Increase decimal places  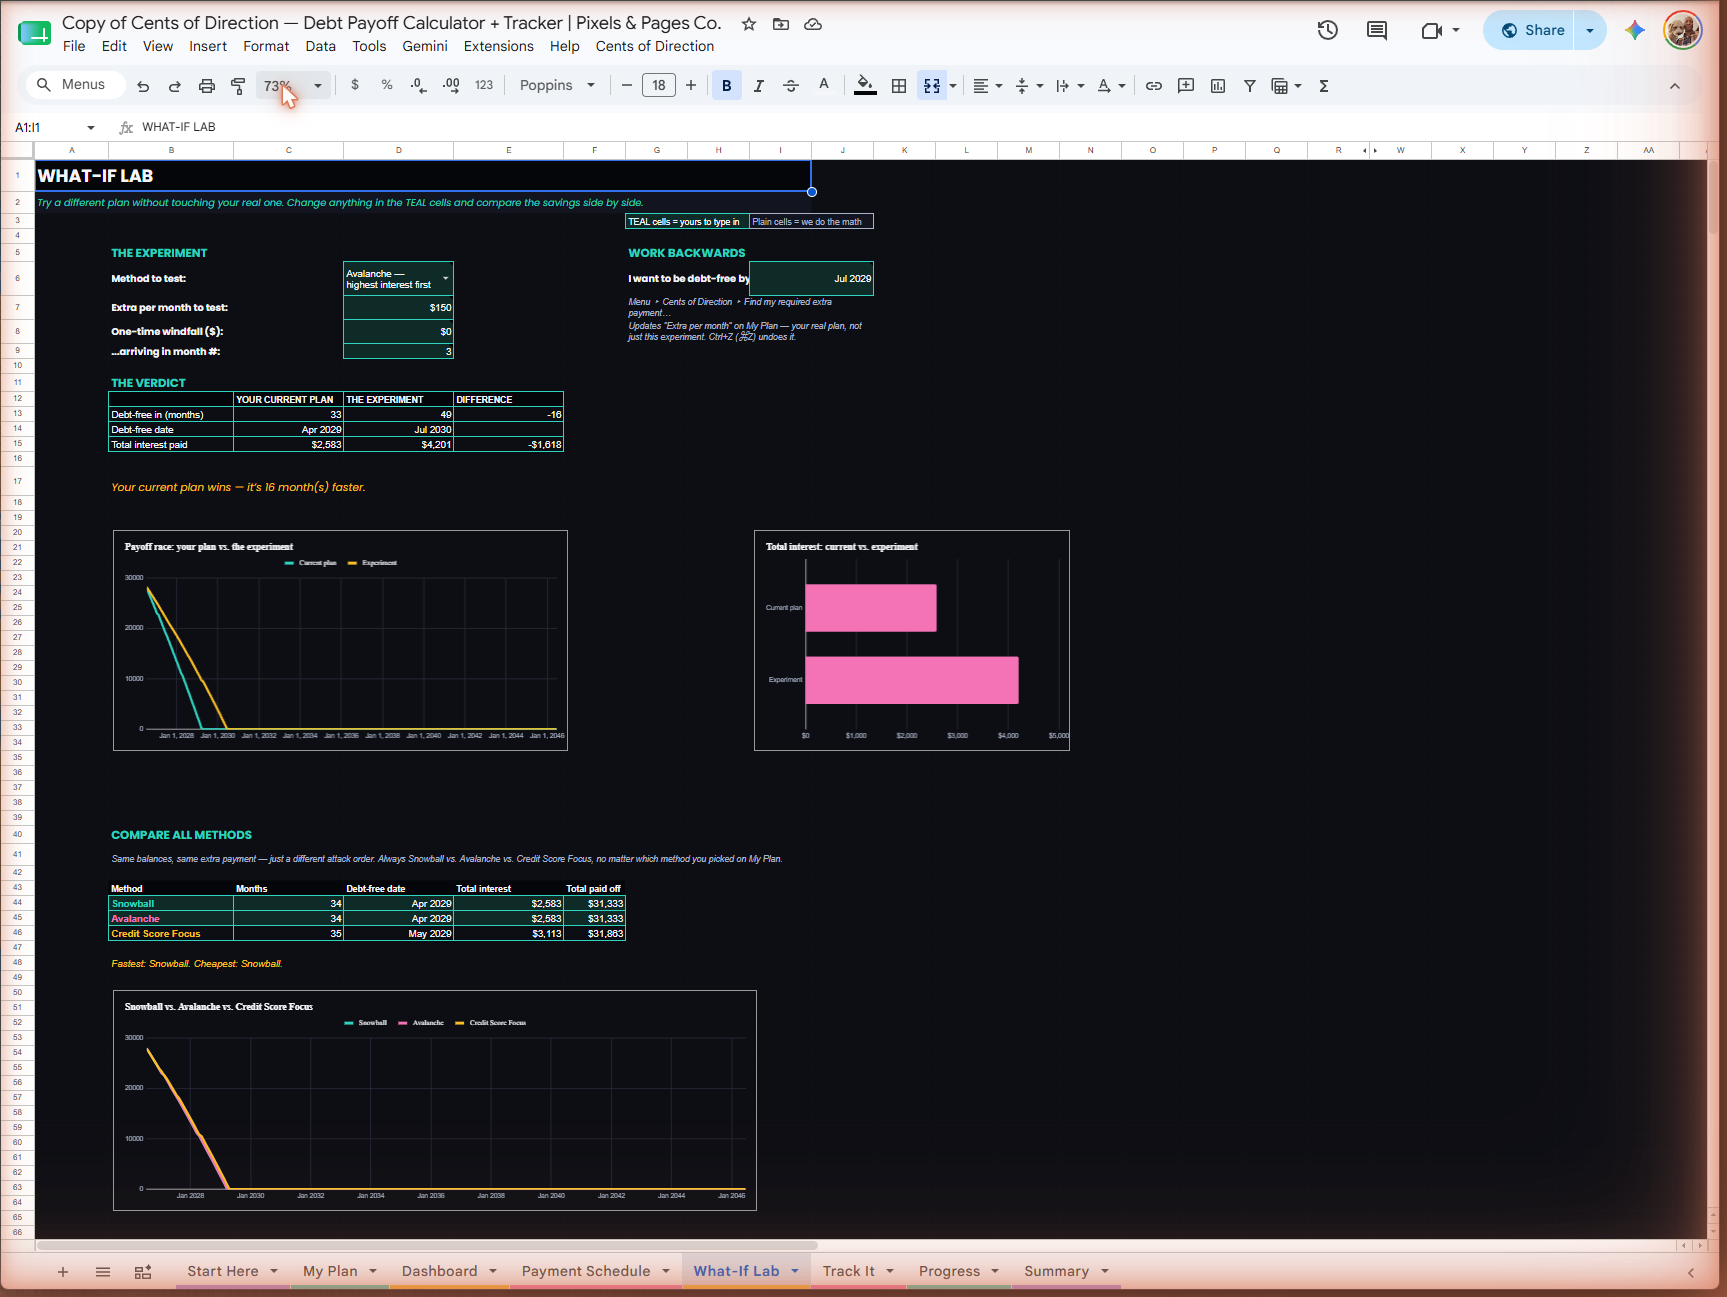click(451, 85)
